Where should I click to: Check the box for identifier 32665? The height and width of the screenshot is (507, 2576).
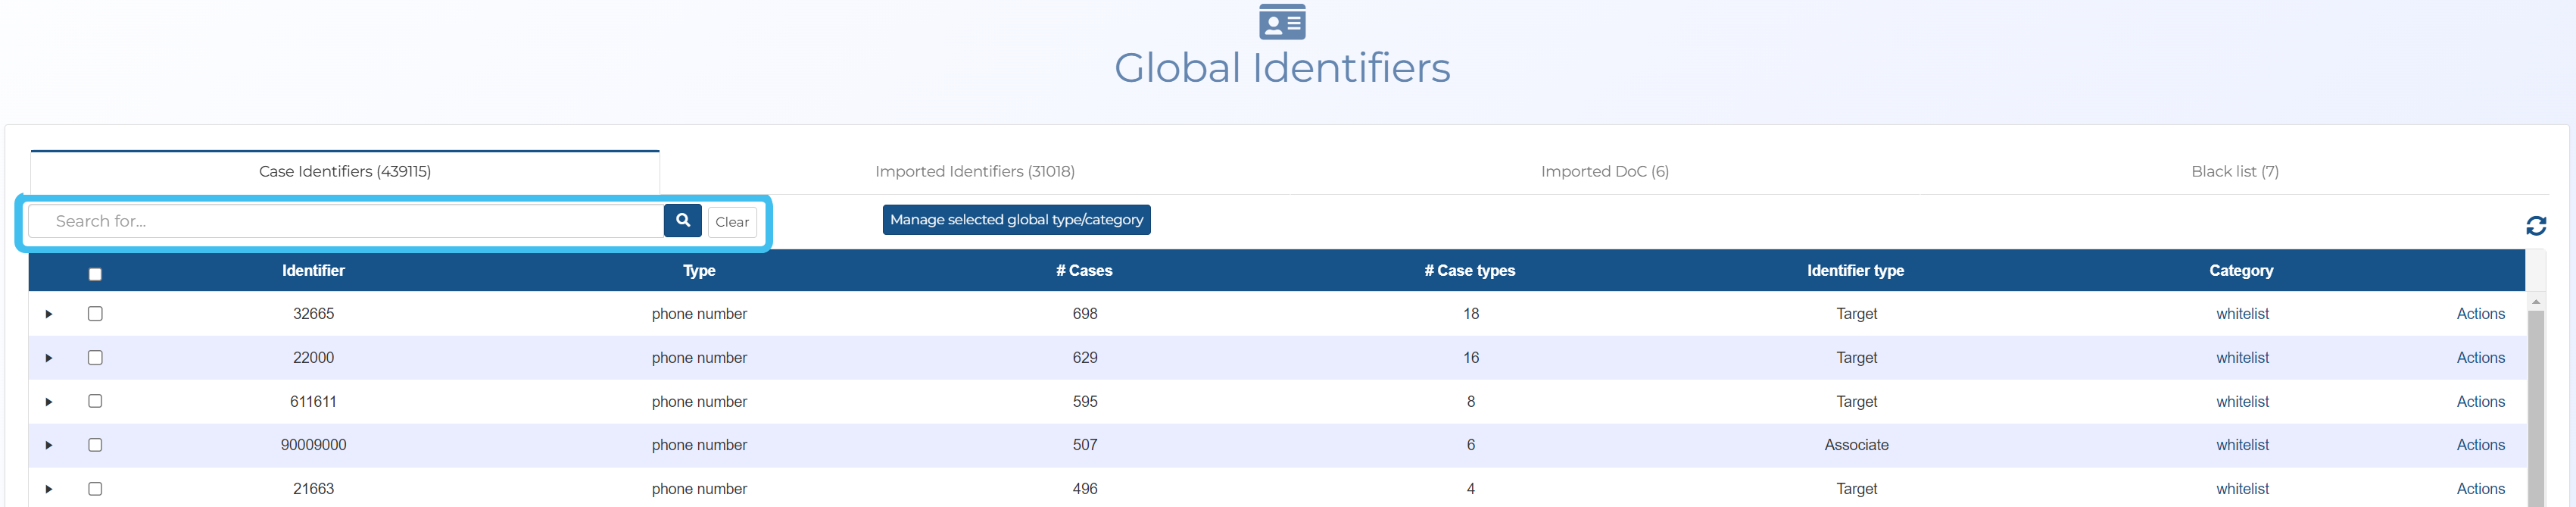coord(95,314)
